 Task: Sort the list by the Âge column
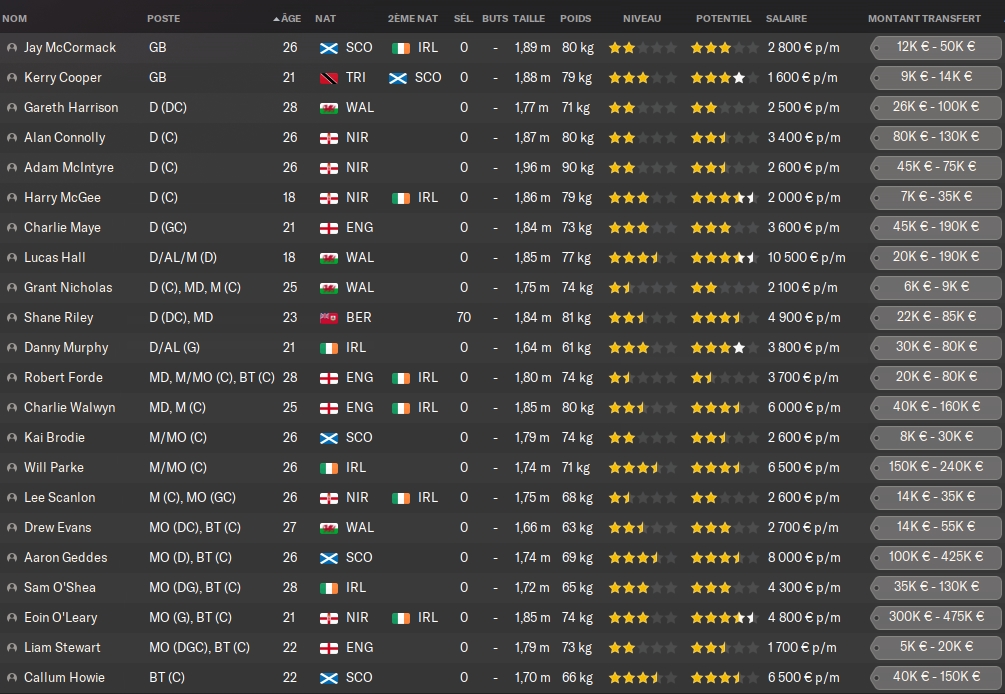289,19
